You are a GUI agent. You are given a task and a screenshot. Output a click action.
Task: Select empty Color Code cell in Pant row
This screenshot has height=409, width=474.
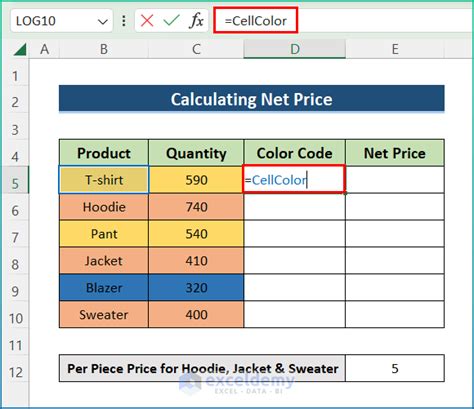(x=295, y=234)
